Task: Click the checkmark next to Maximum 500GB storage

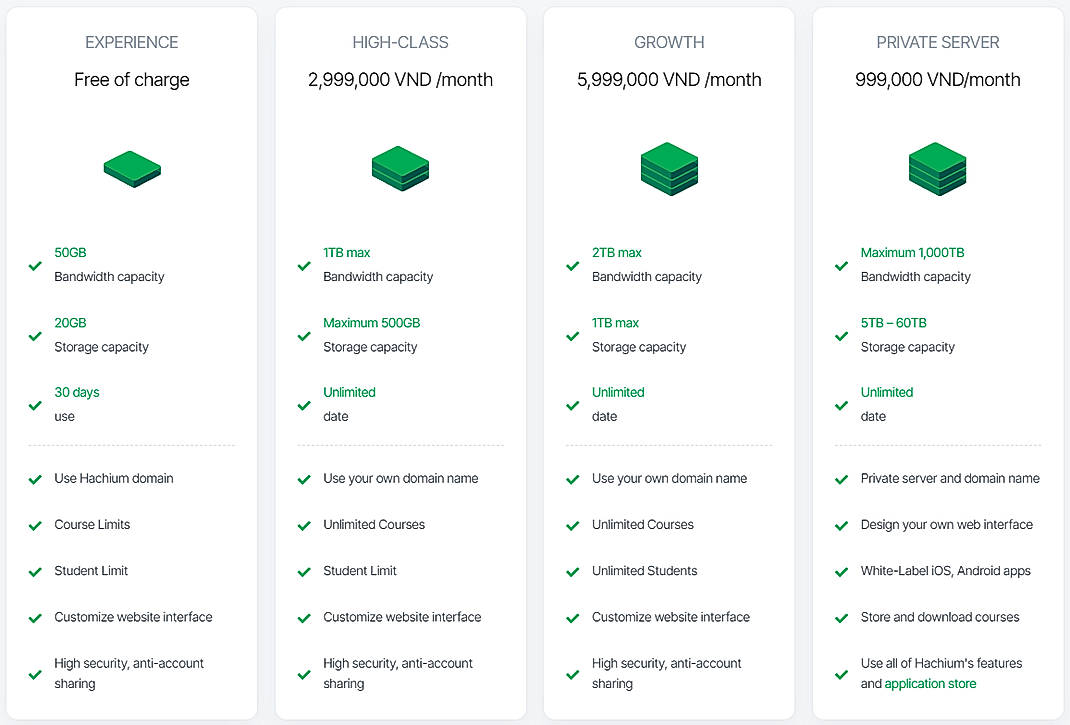Action: pyautogui.click(x=303, y=336)
